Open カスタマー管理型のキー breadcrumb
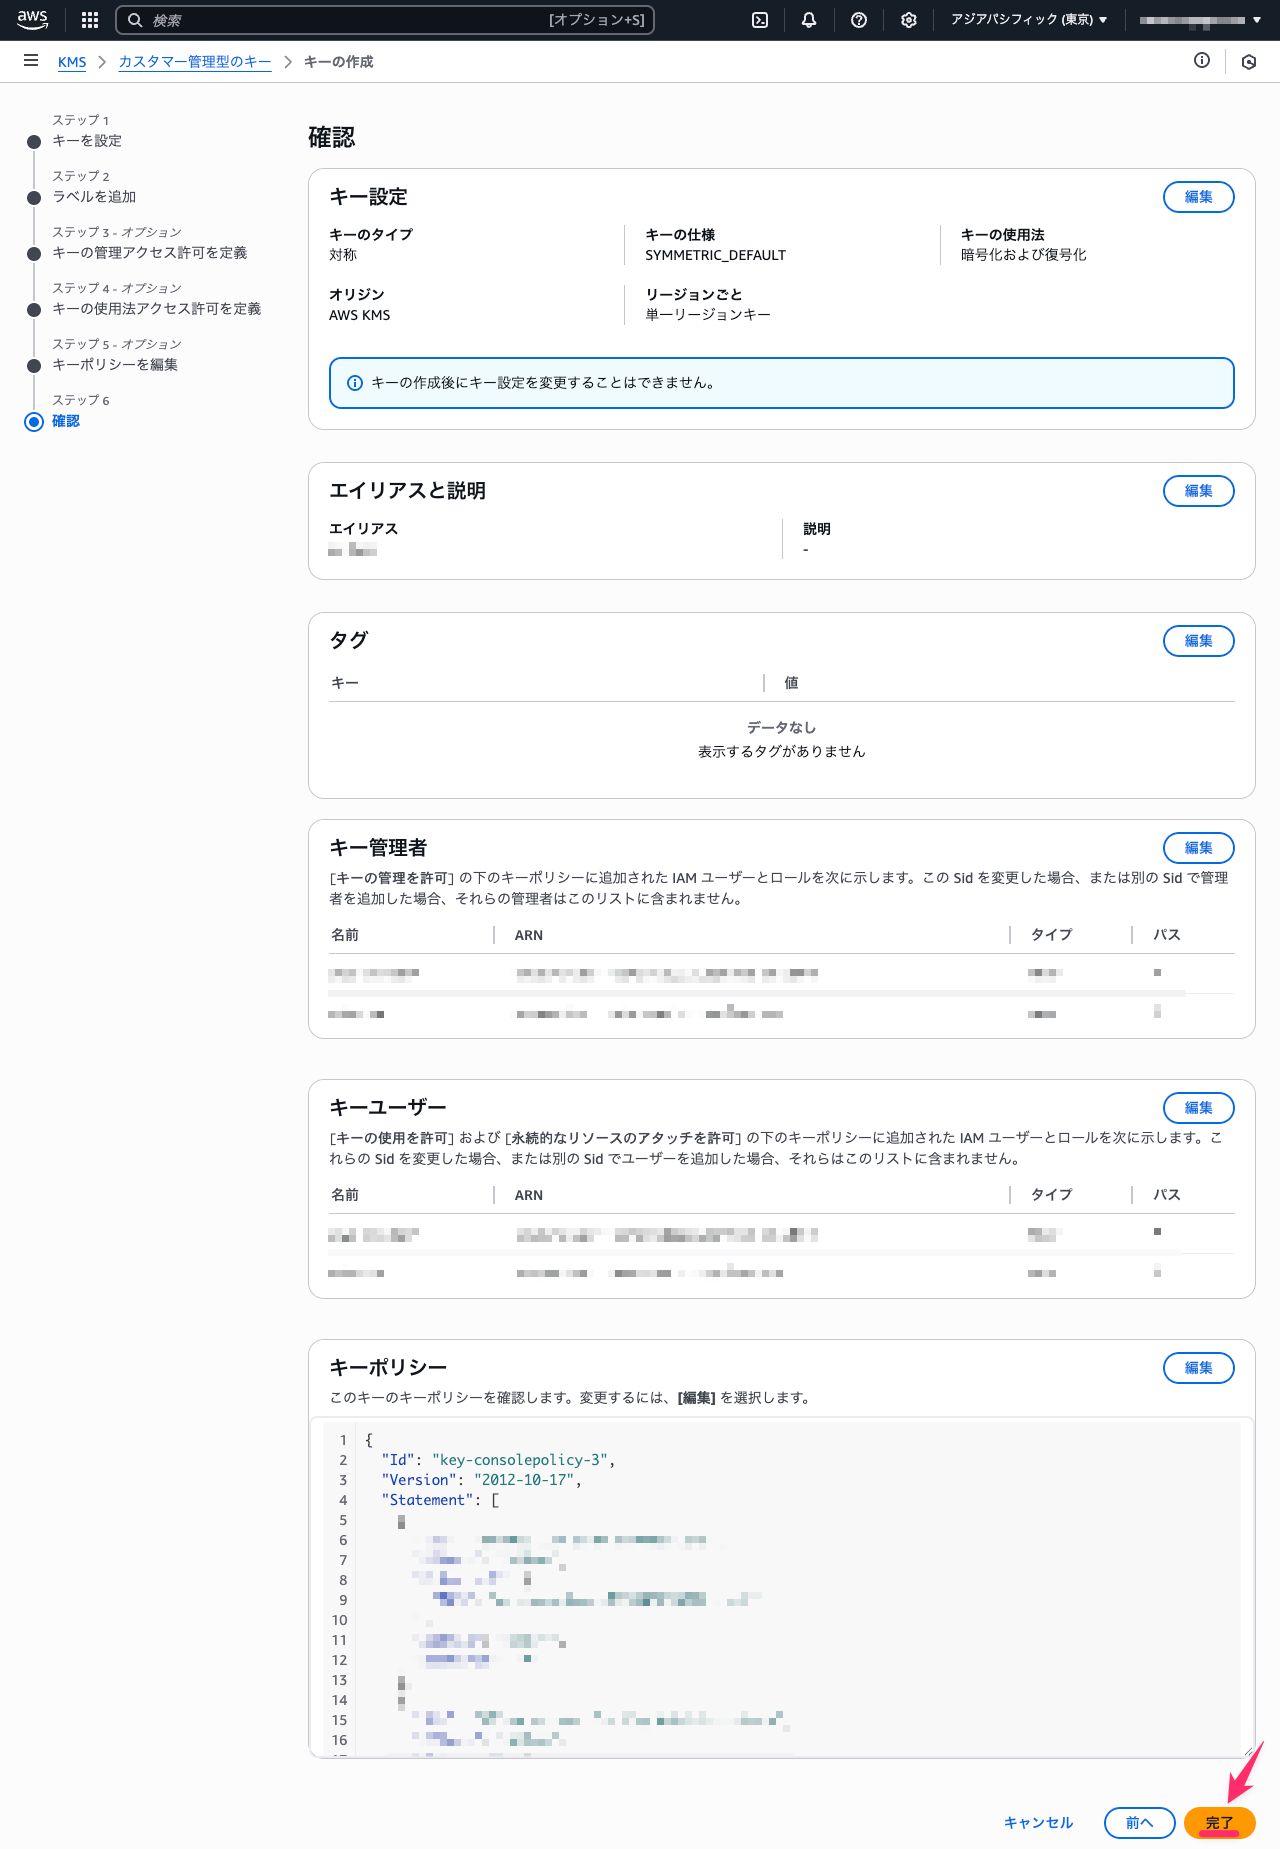 (195, 62)
